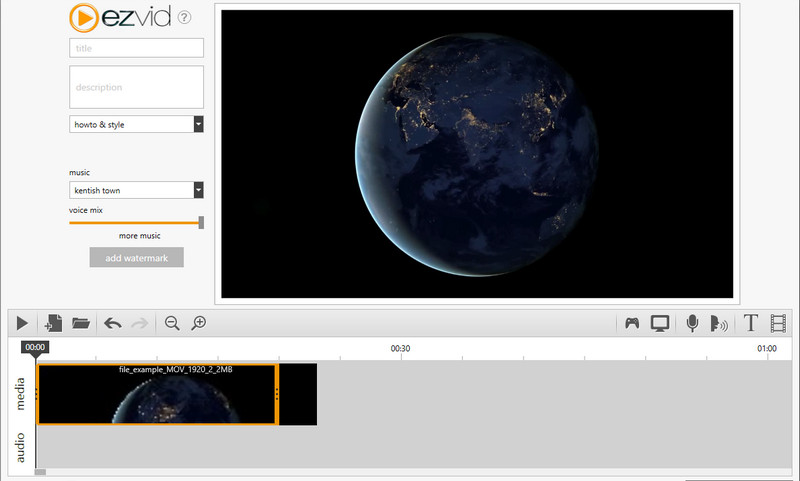The image size is (800, 481).
Task: Click the speech synthesis icon
Action: click(x=719, y=323)
